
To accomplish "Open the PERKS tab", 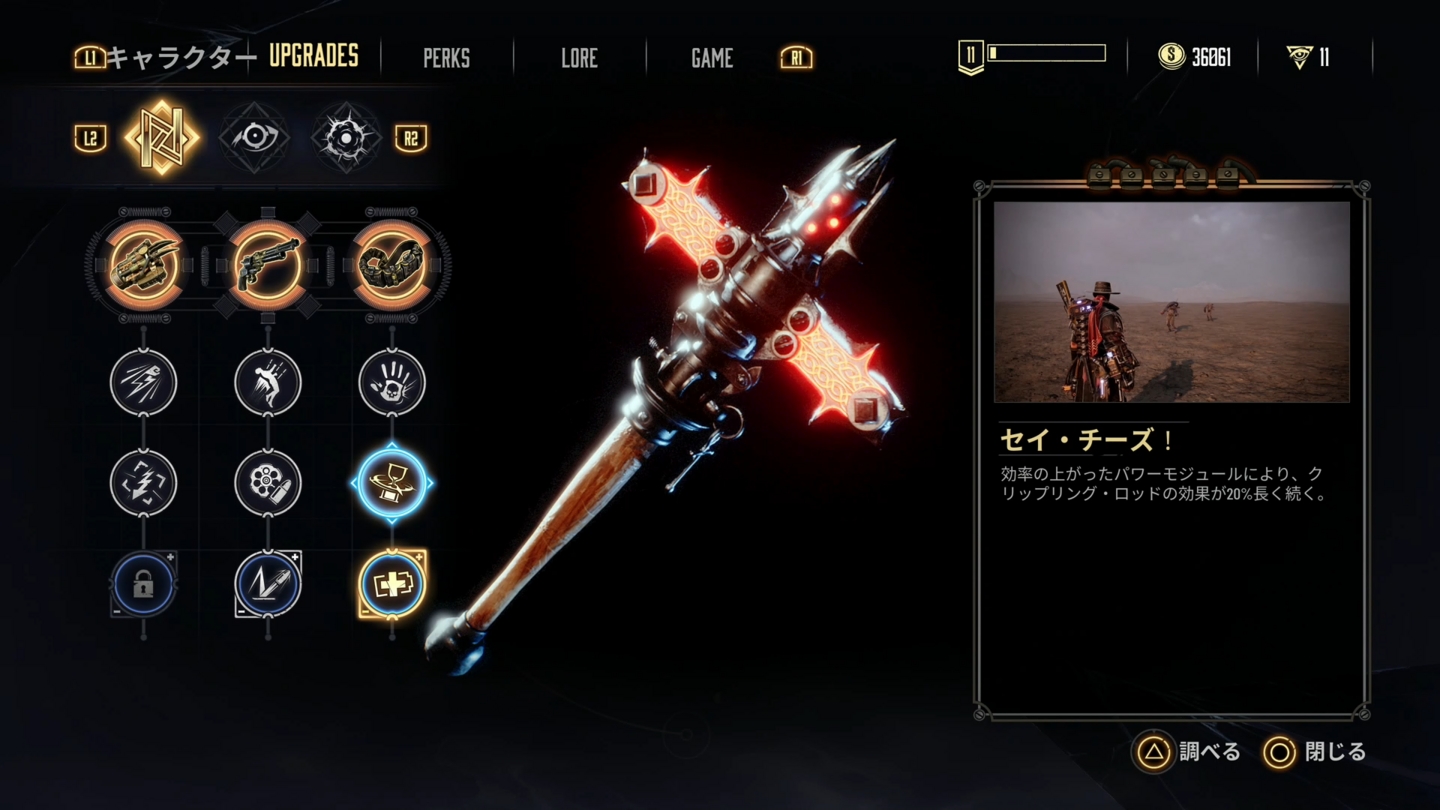I will (446, 58).
